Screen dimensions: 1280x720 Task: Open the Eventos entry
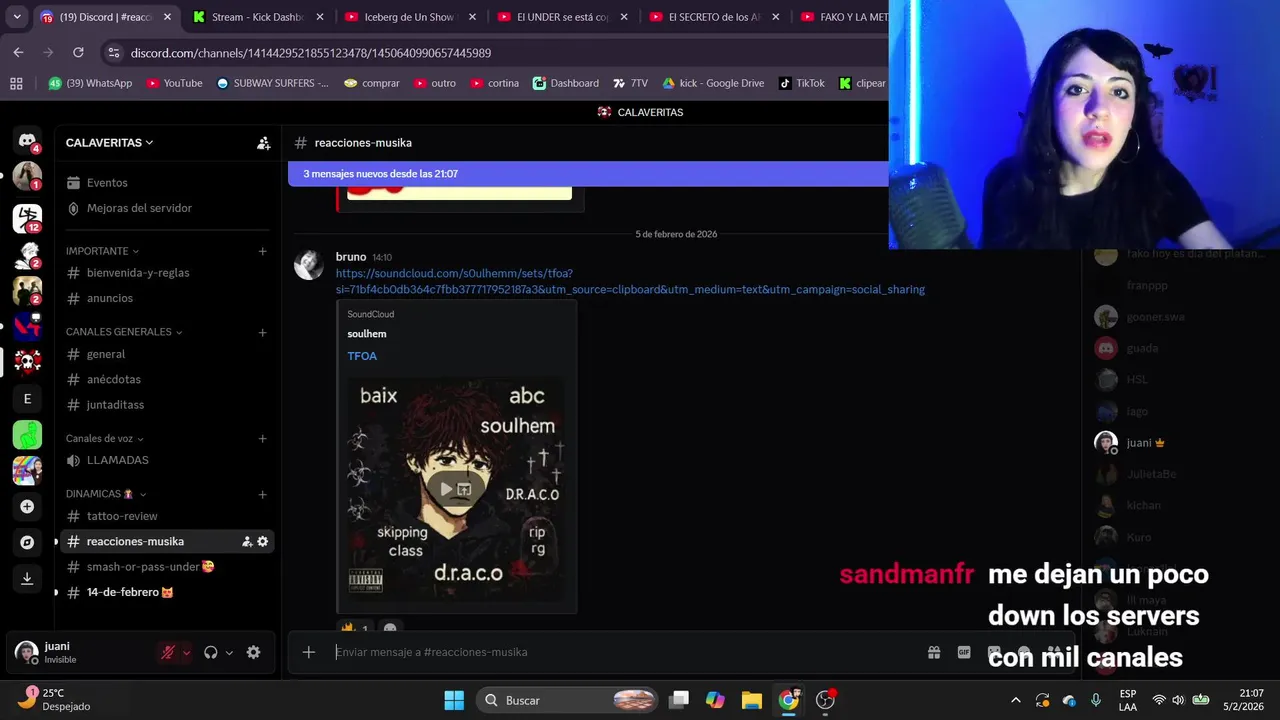[x=167, y=183]
